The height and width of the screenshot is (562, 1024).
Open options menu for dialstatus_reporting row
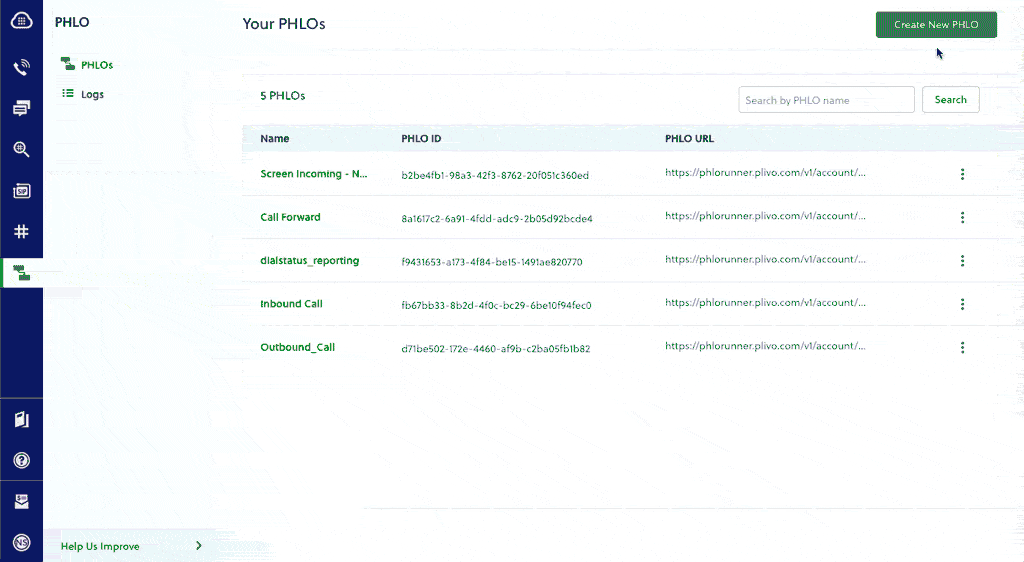[x=962, y=260]
